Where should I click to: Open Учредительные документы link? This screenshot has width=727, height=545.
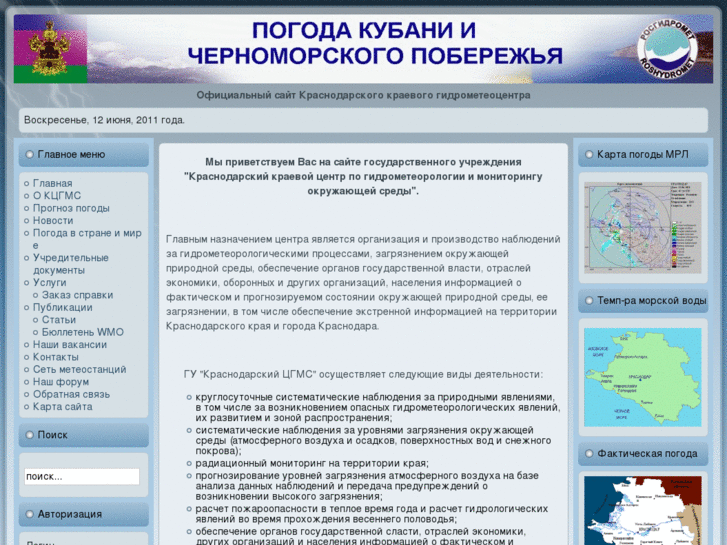[x=70, y=264]
